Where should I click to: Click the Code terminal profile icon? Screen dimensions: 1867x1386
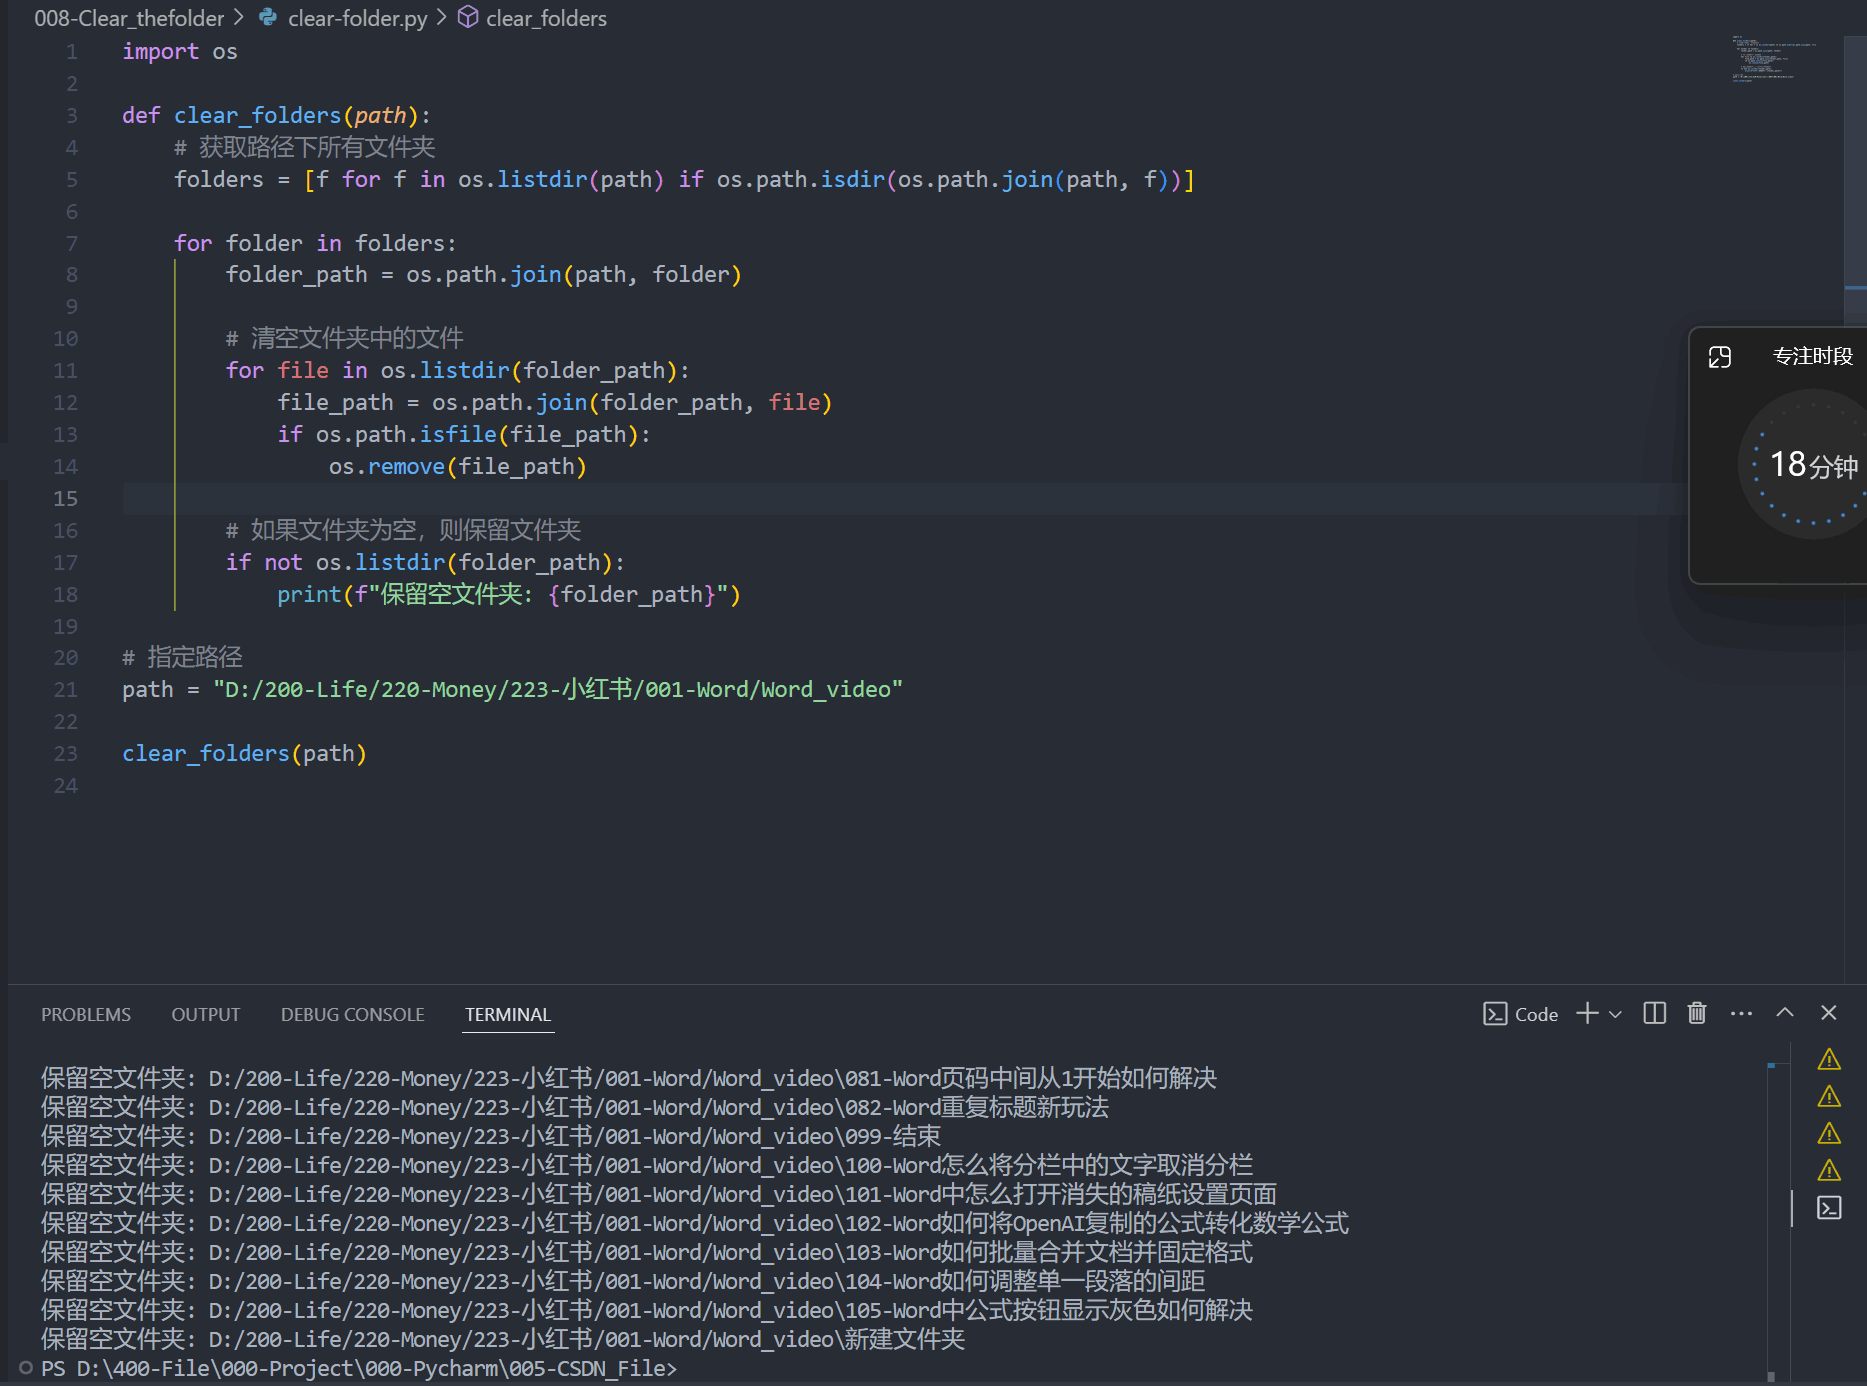pyautogui.click(x=1495, y=1014)
